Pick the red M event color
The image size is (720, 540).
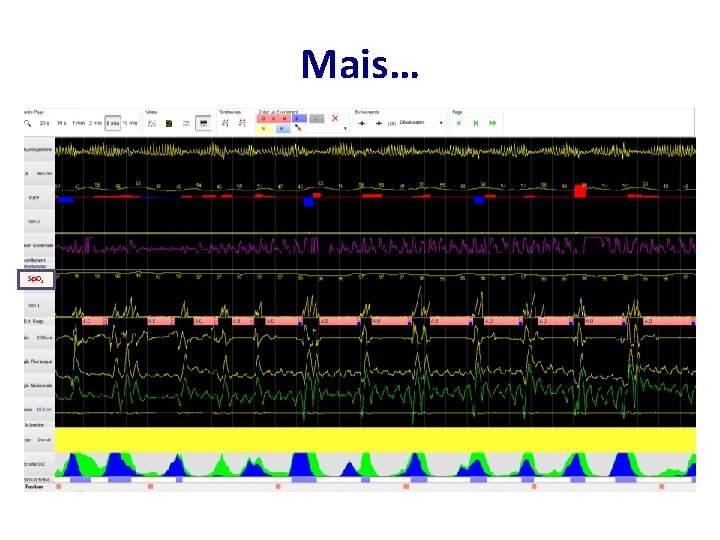(285, 118)
